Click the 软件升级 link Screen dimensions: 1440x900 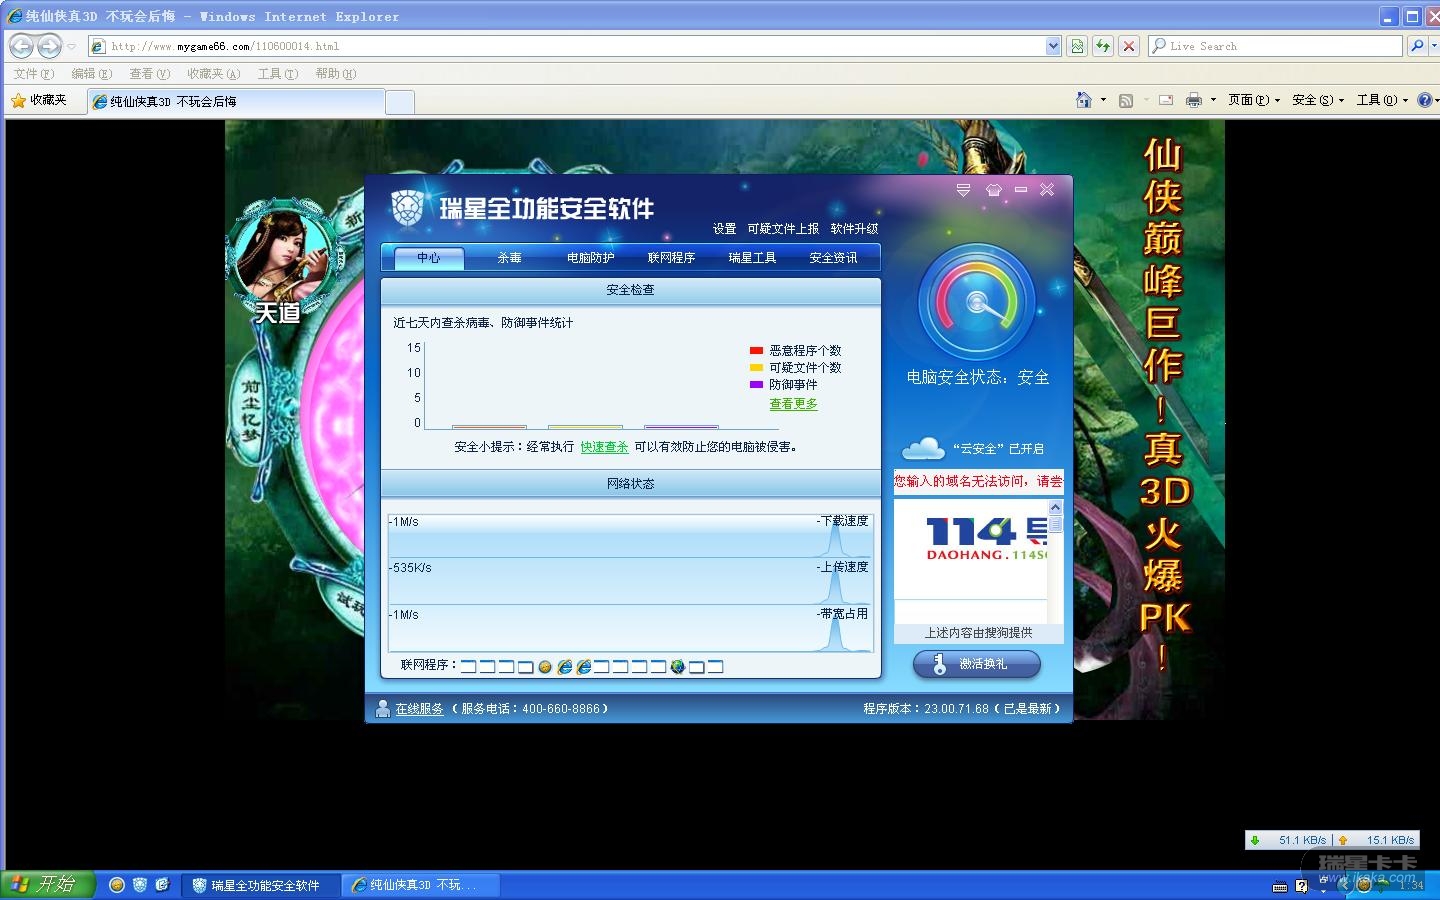pyautogui.click(x=854, y=229)
